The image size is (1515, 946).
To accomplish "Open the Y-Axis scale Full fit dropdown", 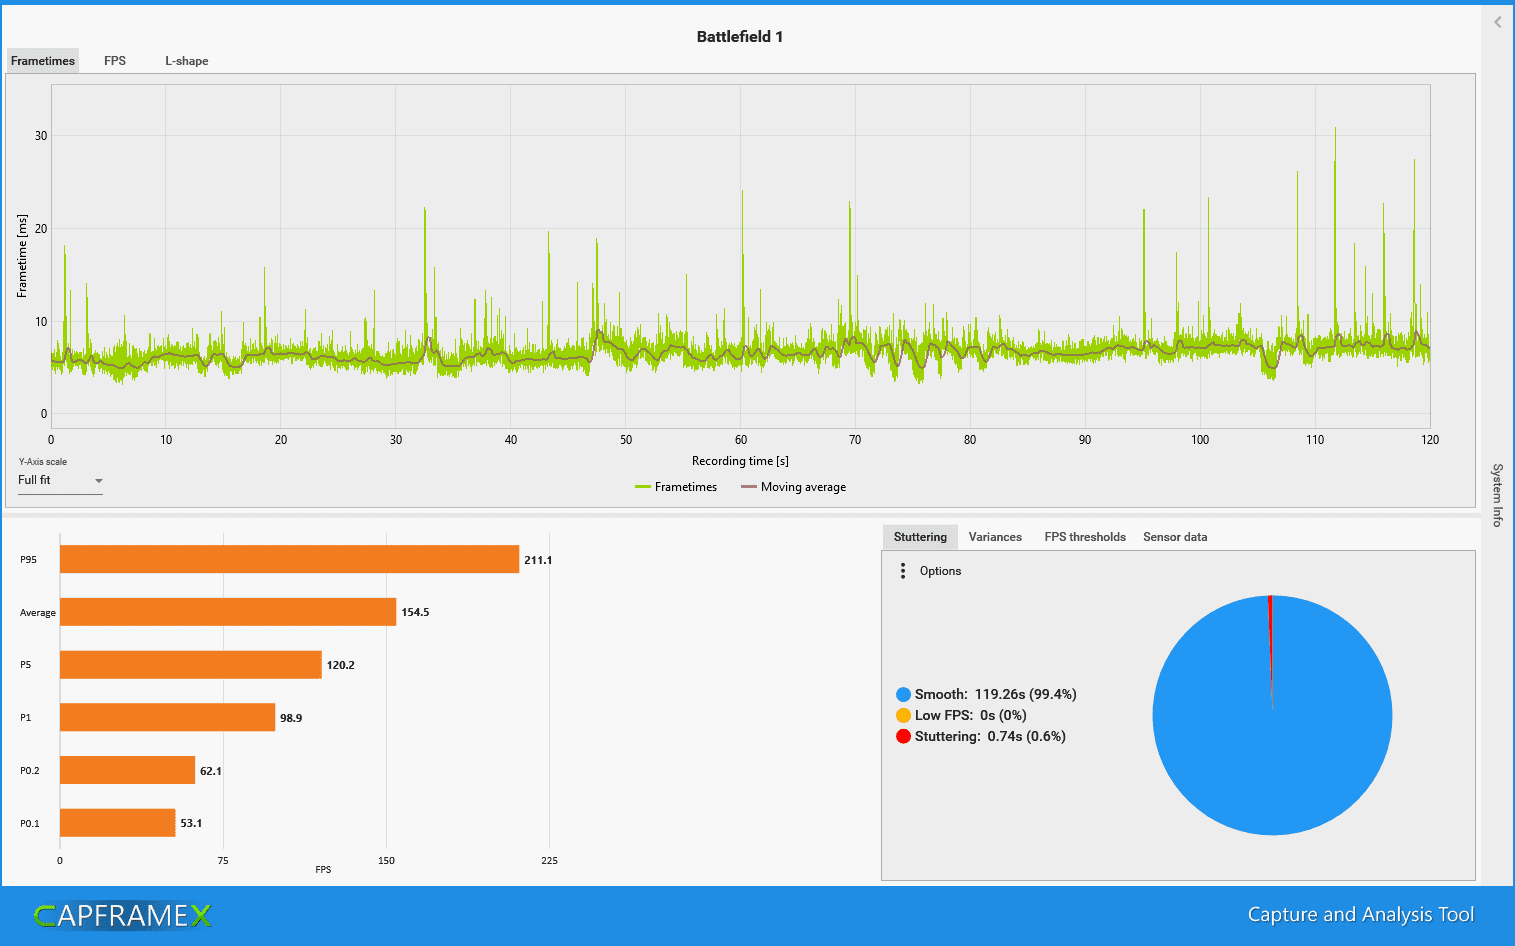I will [60, 481].
